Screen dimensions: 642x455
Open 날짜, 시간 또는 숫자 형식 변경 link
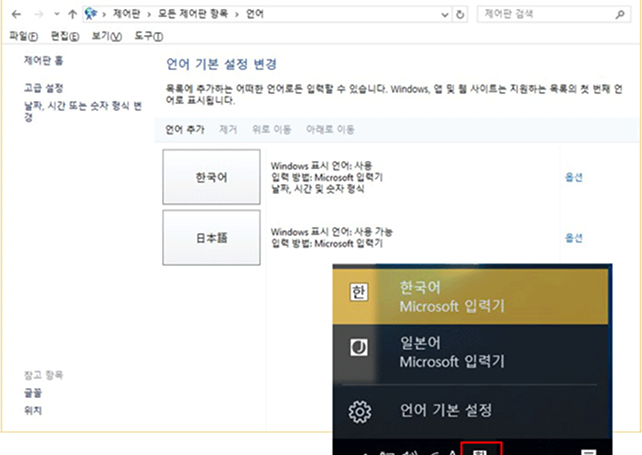[x=82, y=111]
